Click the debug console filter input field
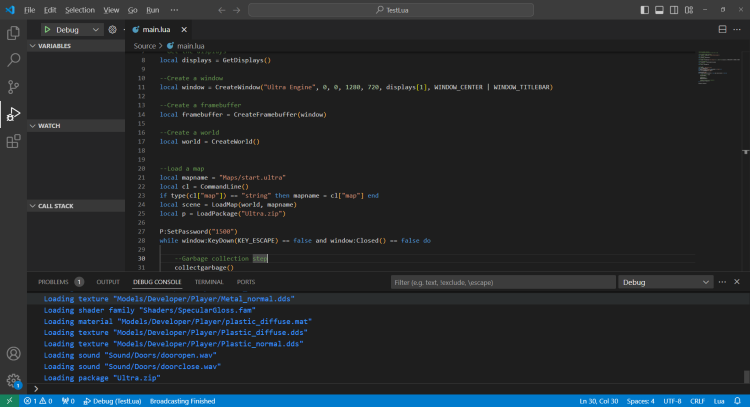This screenshot has width=750, height=407. coord(500,282)
